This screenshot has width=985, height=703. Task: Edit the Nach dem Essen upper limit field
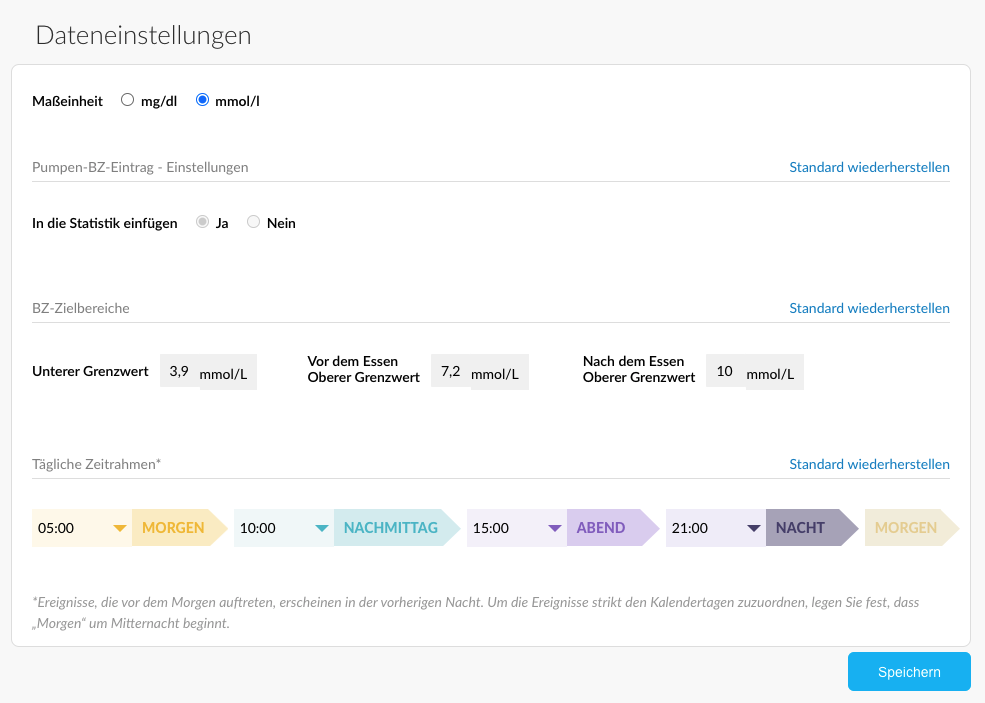coord(725,371)
